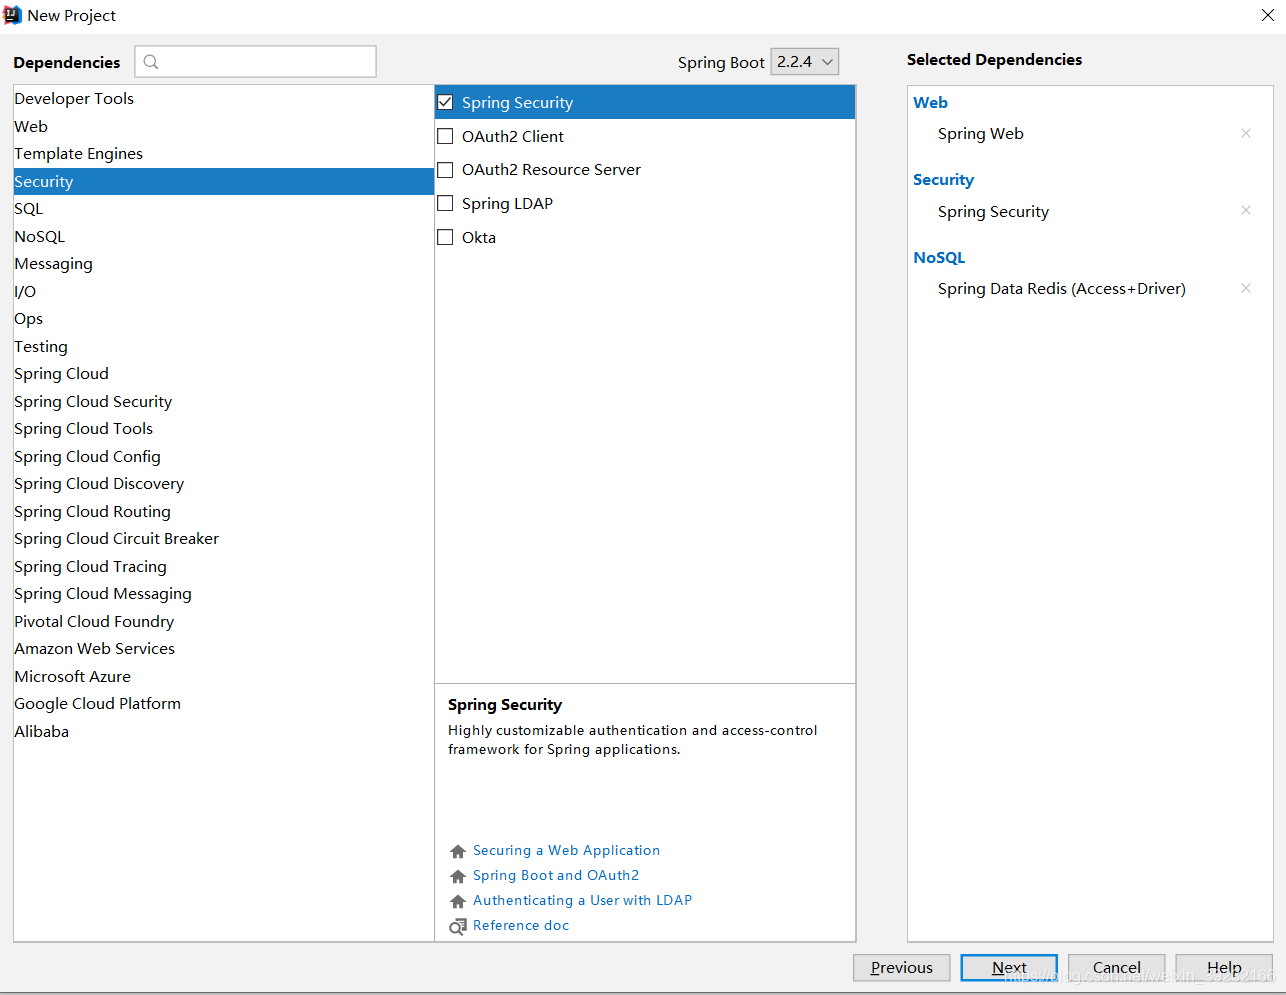1286x995 pixels.
Task: Open the Reference doc link
Action: click(521, 925)
